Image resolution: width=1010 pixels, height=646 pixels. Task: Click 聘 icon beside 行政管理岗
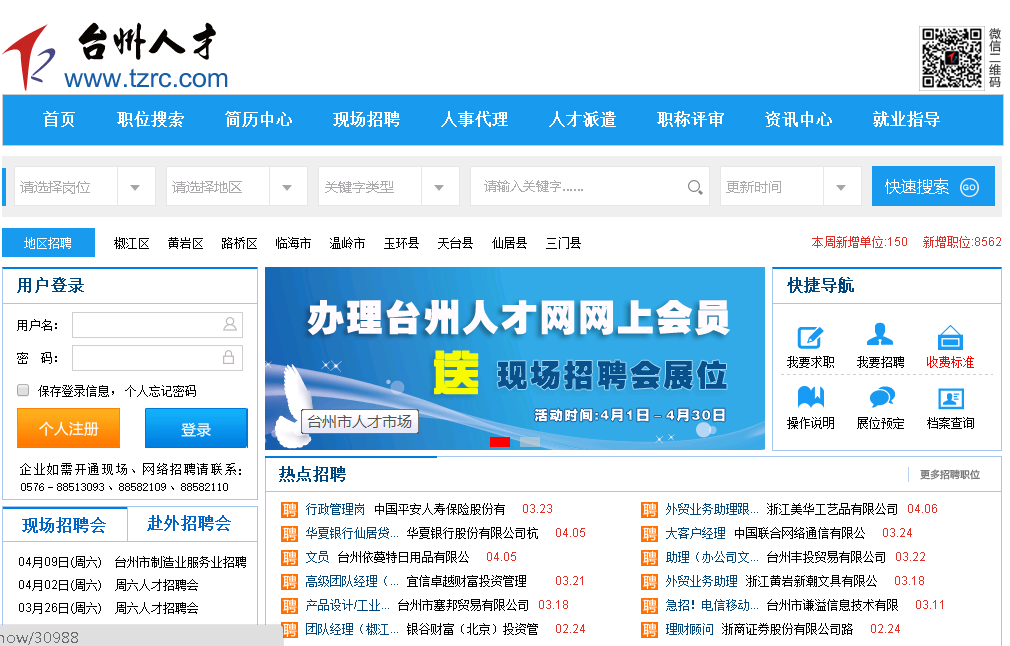[x=289, y=510]
